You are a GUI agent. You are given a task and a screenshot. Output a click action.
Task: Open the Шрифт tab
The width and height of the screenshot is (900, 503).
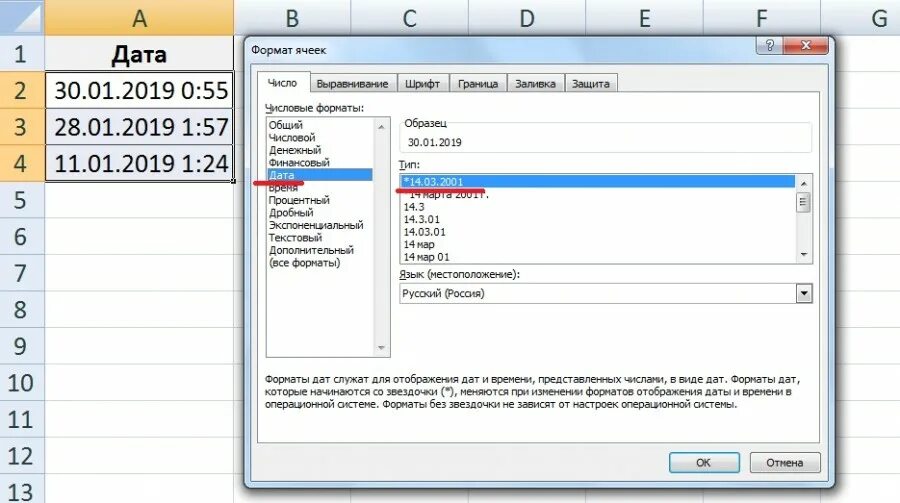point(422,83)
